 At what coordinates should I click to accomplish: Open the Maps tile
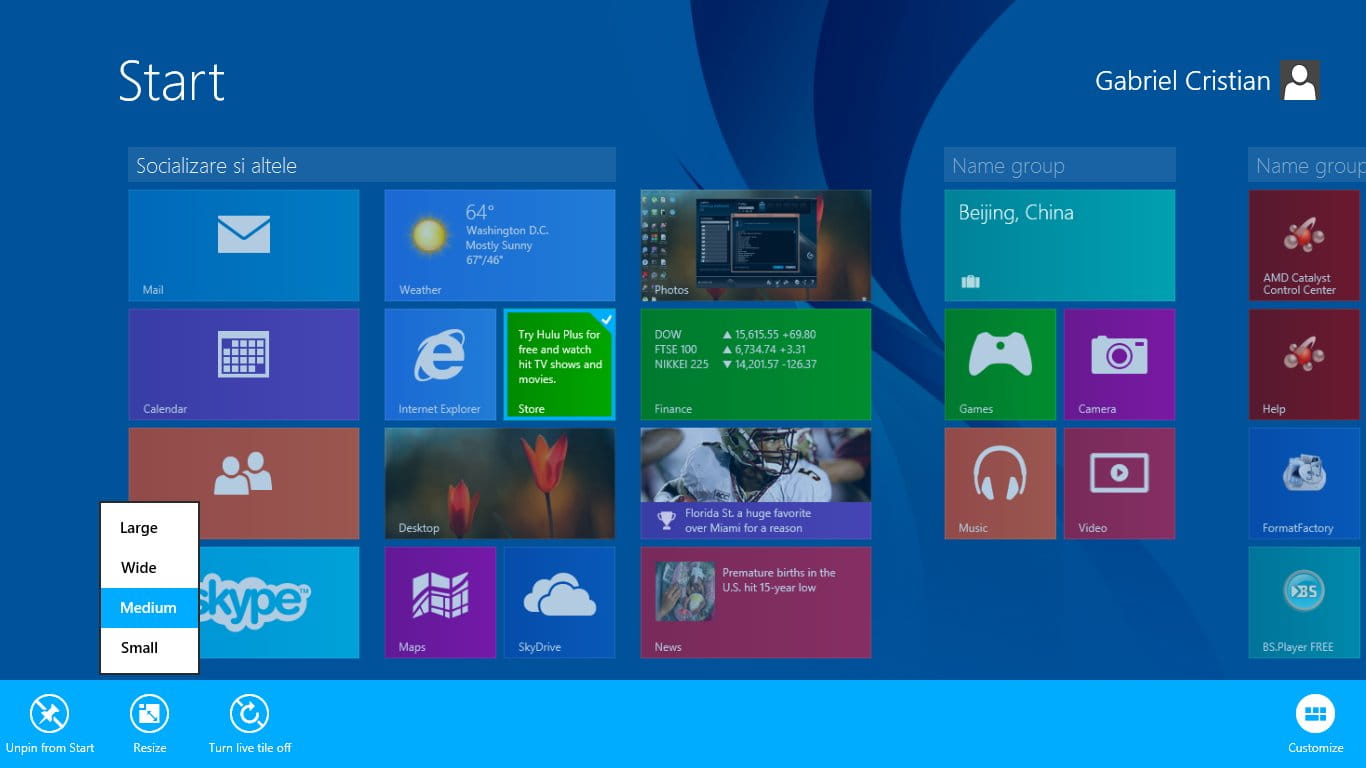tap(440, 602)
